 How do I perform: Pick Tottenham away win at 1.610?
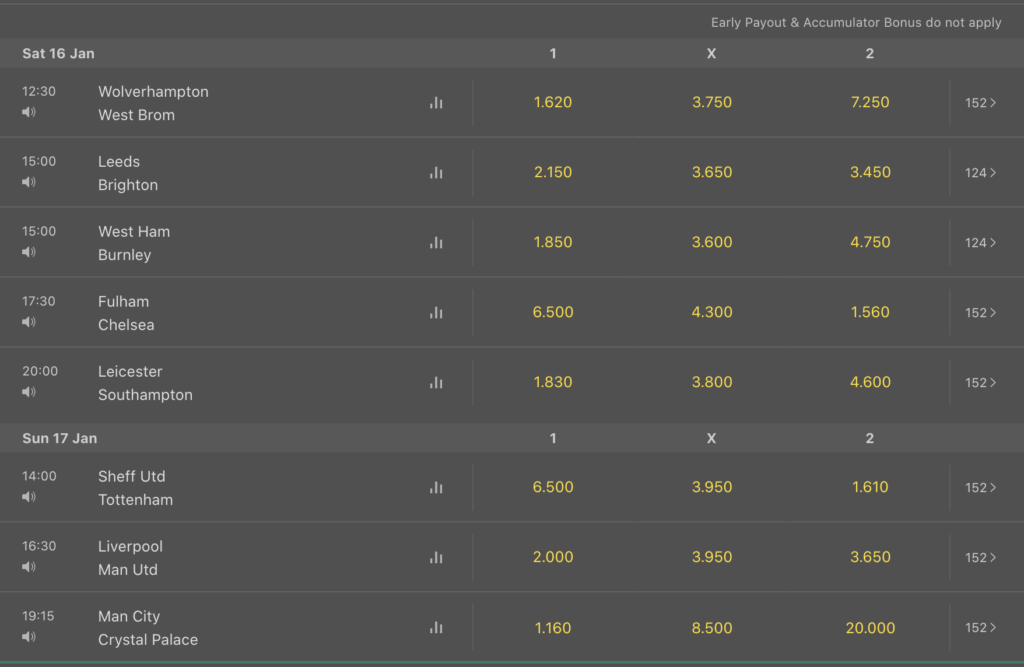pyautogui.click(x=870, y=487)
